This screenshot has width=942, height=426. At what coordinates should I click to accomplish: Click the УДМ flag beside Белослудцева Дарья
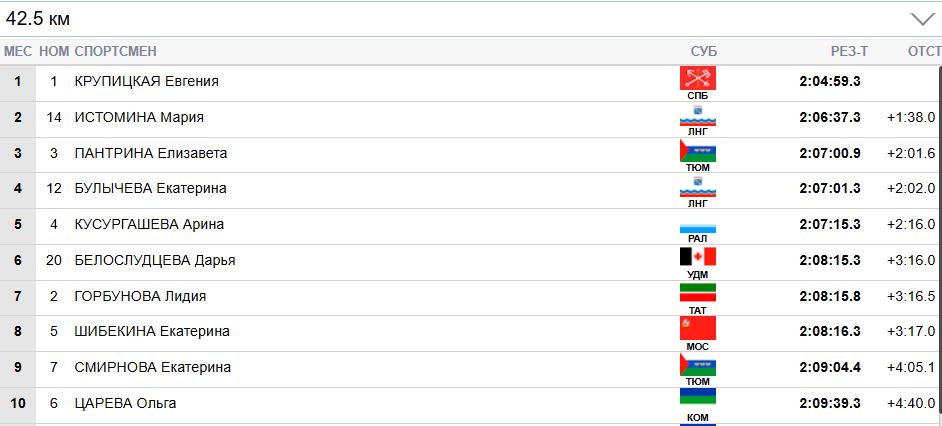point(697,258)
